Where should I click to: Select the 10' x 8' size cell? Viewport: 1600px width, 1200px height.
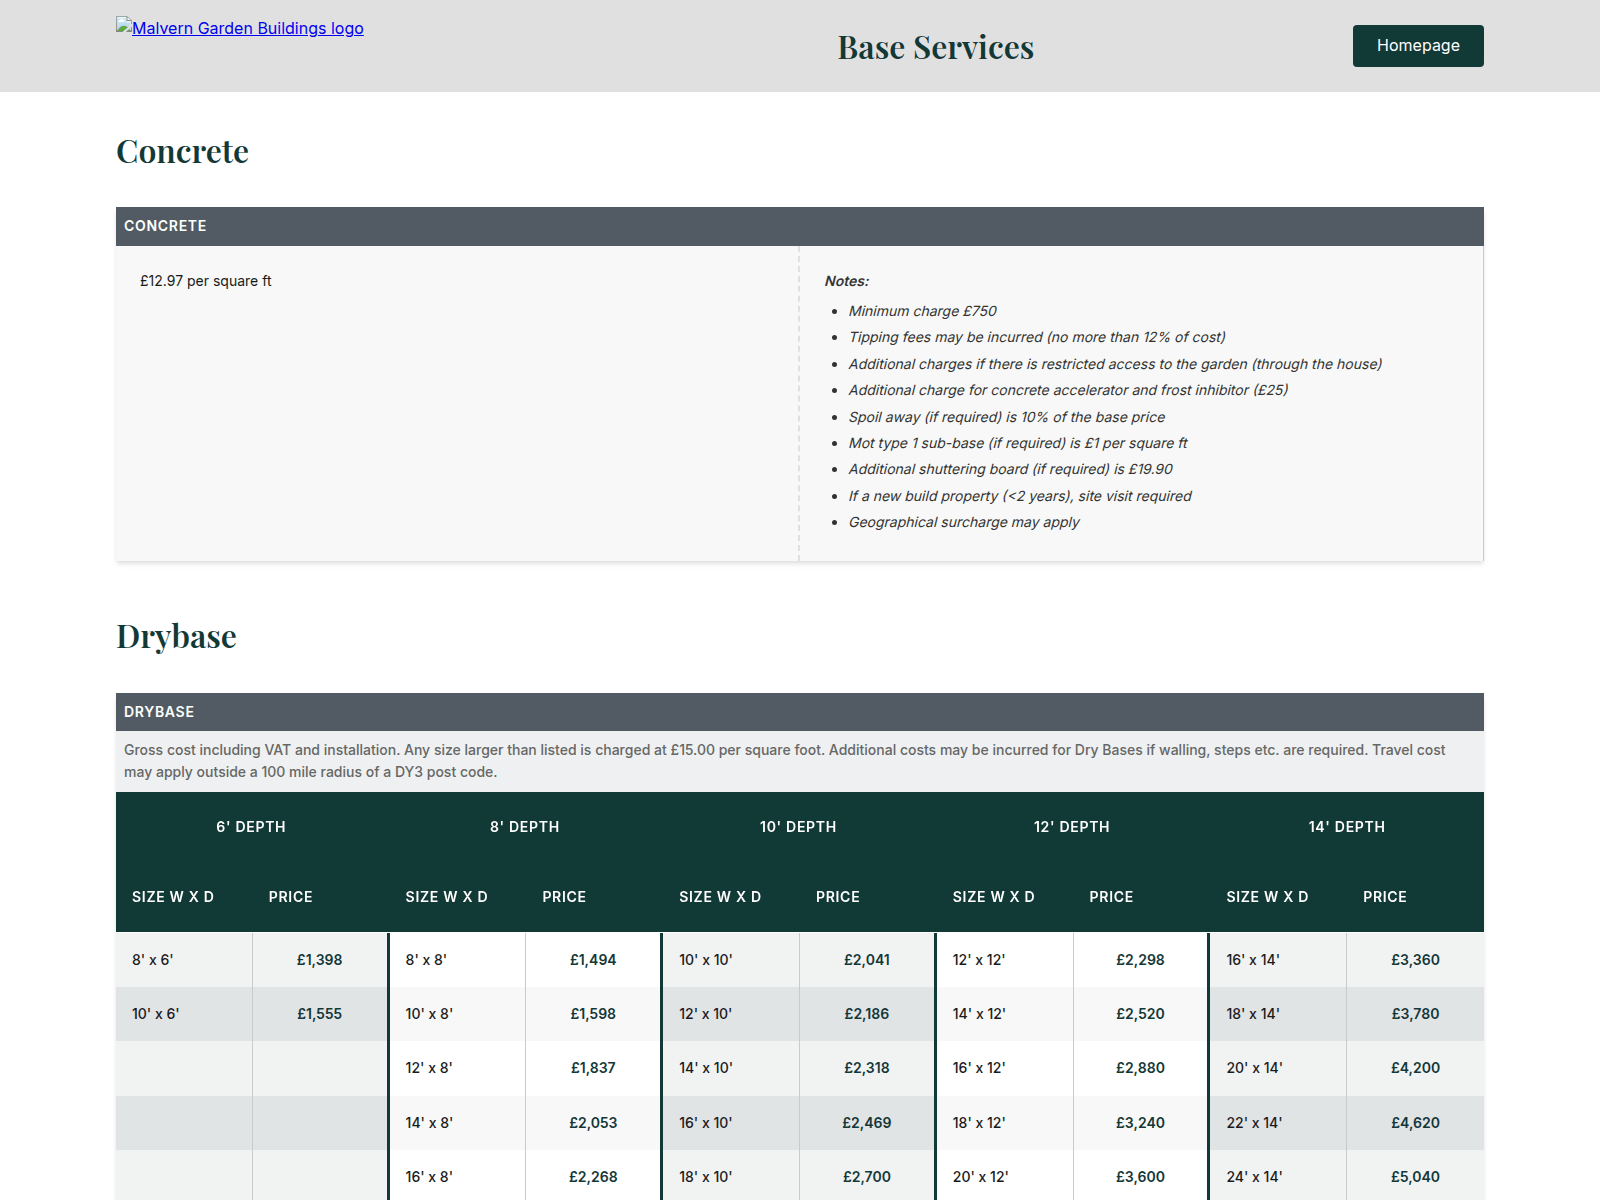pos(457,1014)
